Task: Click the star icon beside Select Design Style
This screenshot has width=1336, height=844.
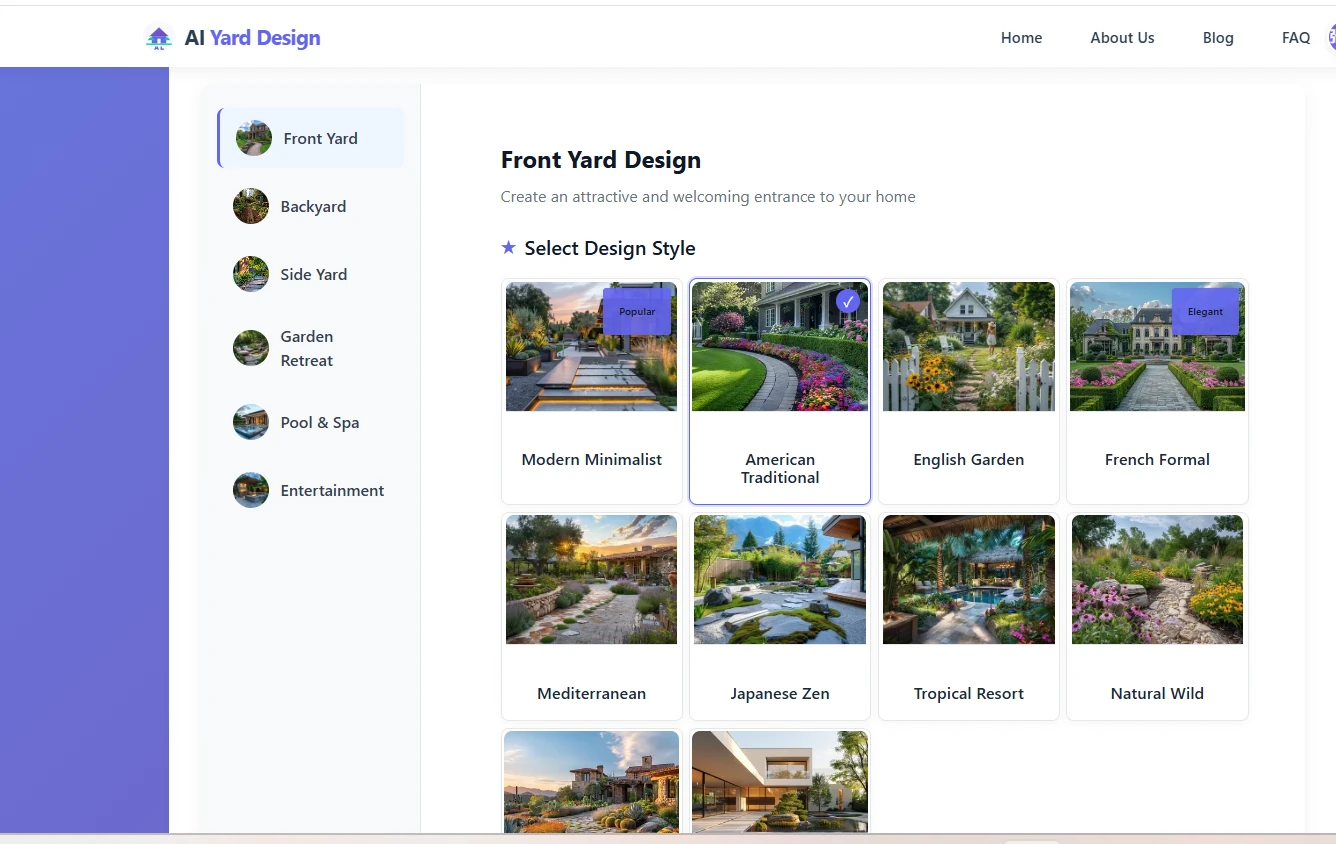Action: [509, 247]
